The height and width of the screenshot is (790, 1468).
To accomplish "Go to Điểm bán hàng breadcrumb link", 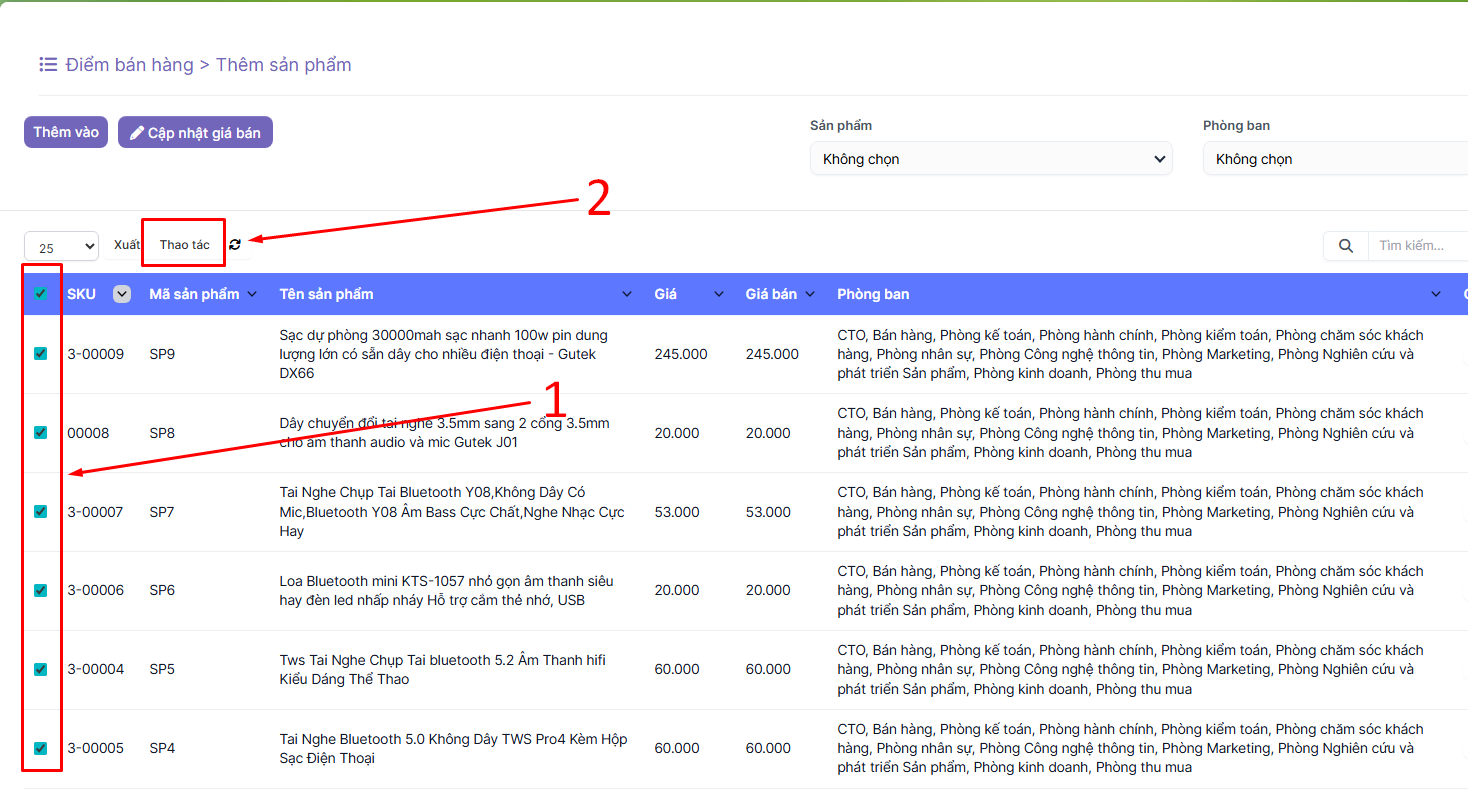I will pyautogui.click(x=129, y=65).
